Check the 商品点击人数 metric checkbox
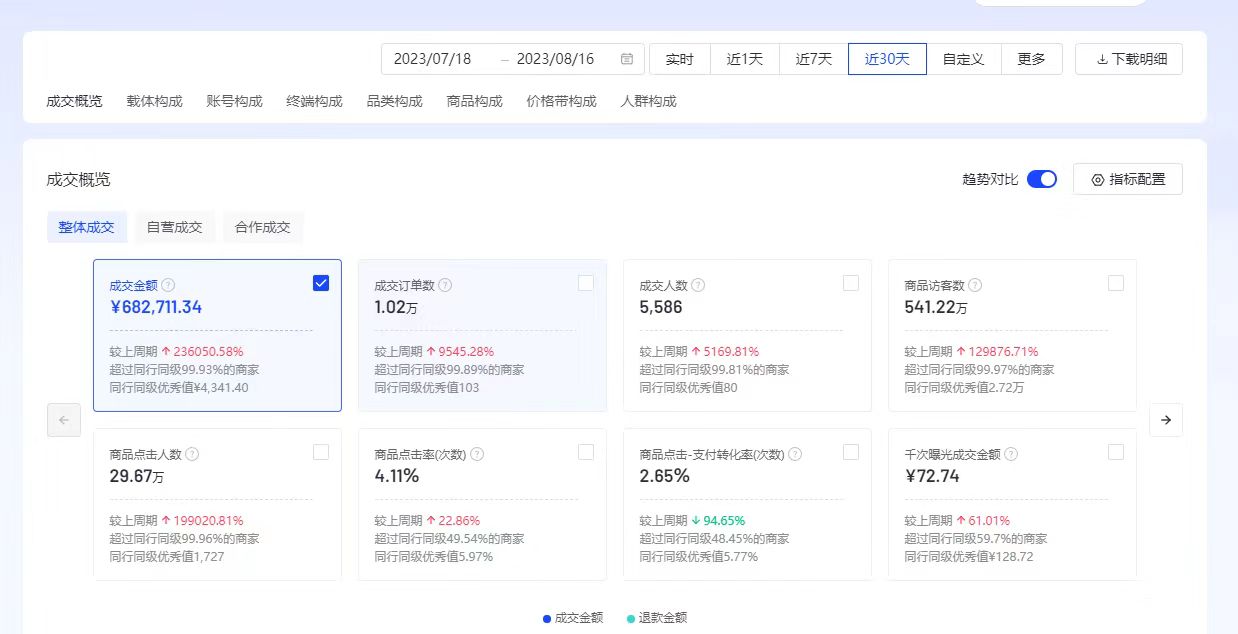Viewport: 1238px width, 634px height. [321, 452]
